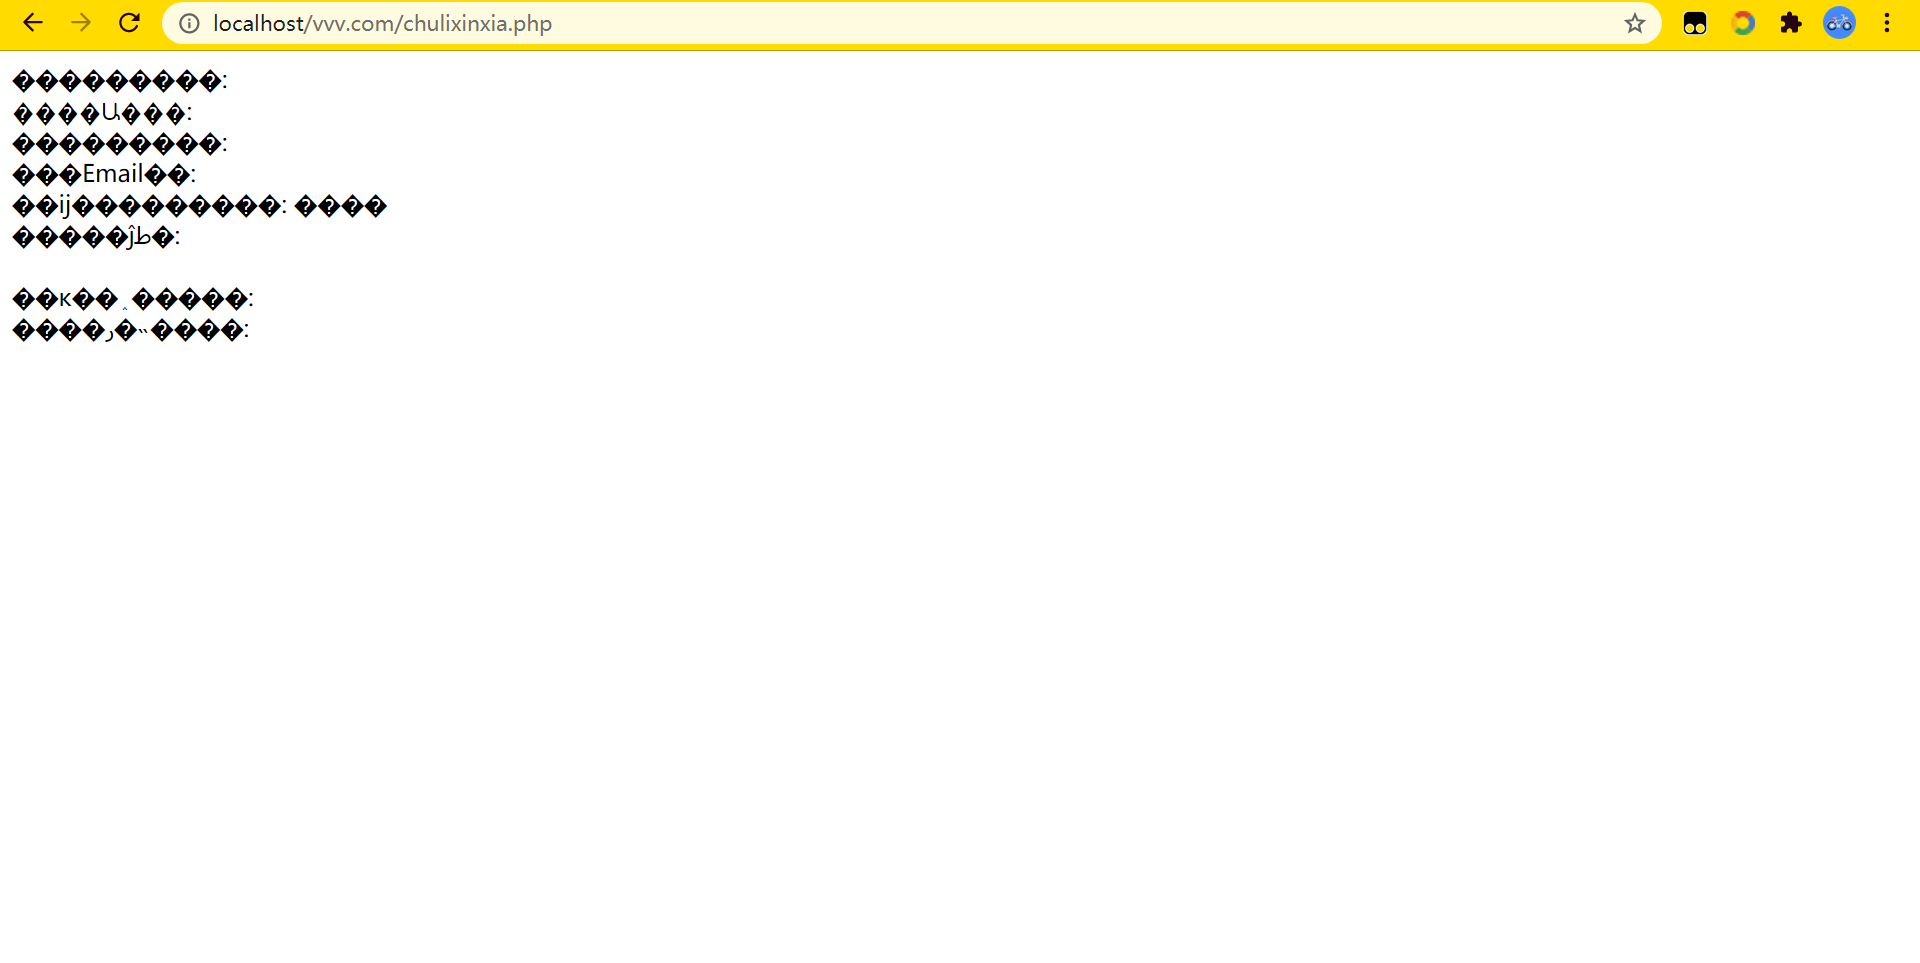Open the profile avatar menu
Viewport: 1920px width, 963px height.
click(1839, 23)
